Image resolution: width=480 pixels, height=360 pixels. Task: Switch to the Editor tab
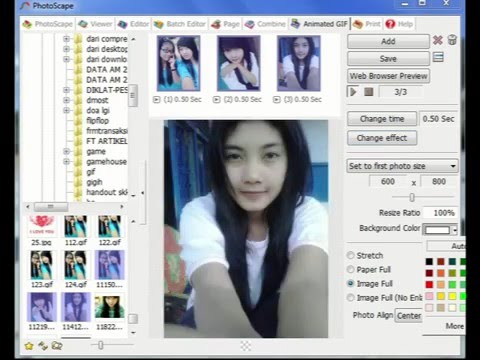[x=133, y=24]
